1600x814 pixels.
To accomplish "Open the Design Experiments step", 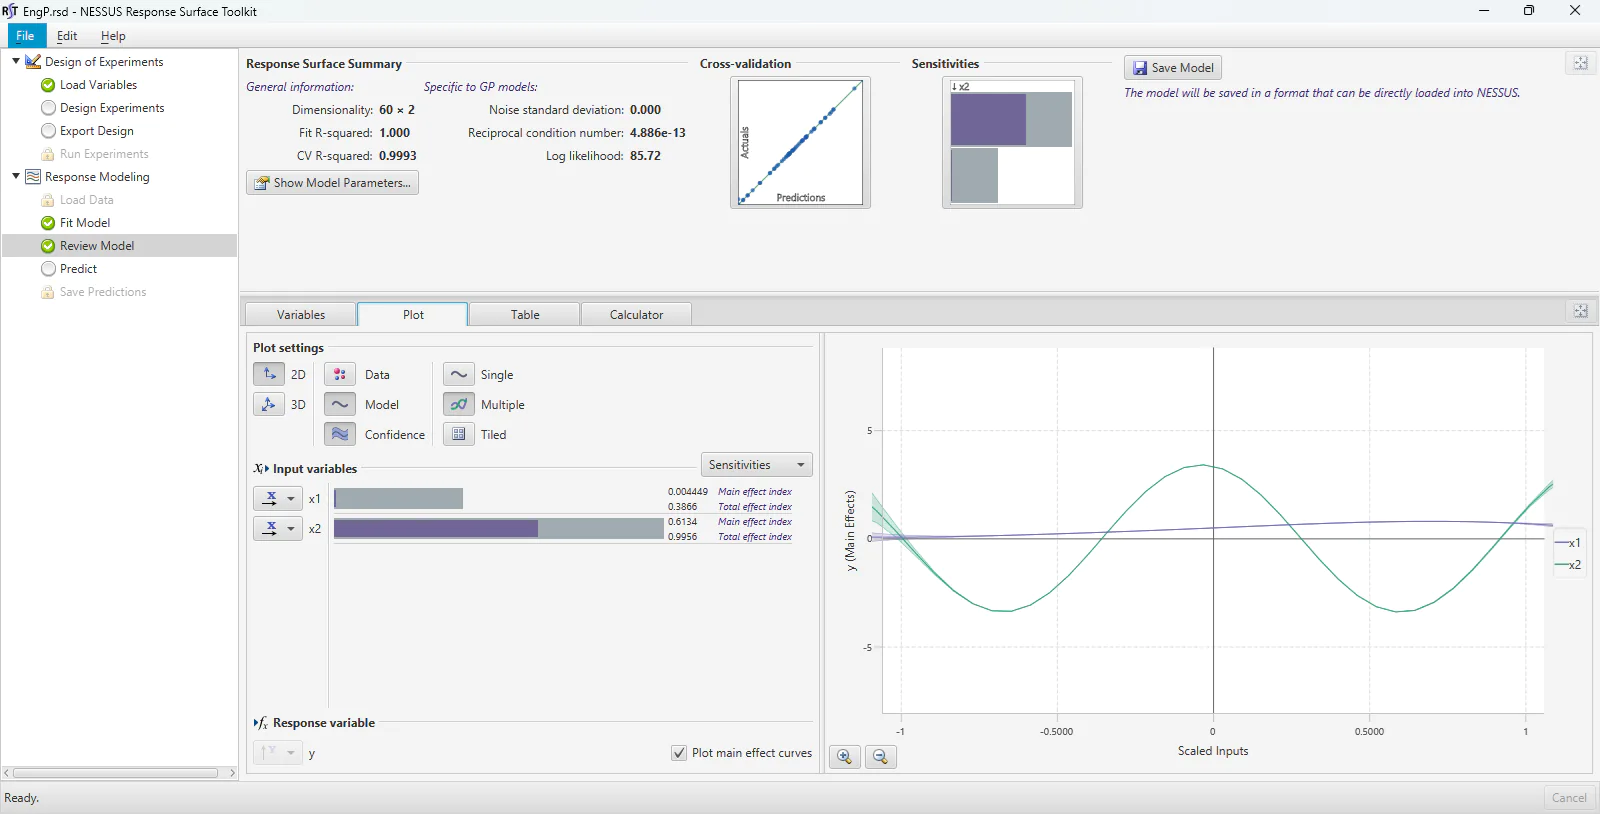I will (x=112, y=108).
